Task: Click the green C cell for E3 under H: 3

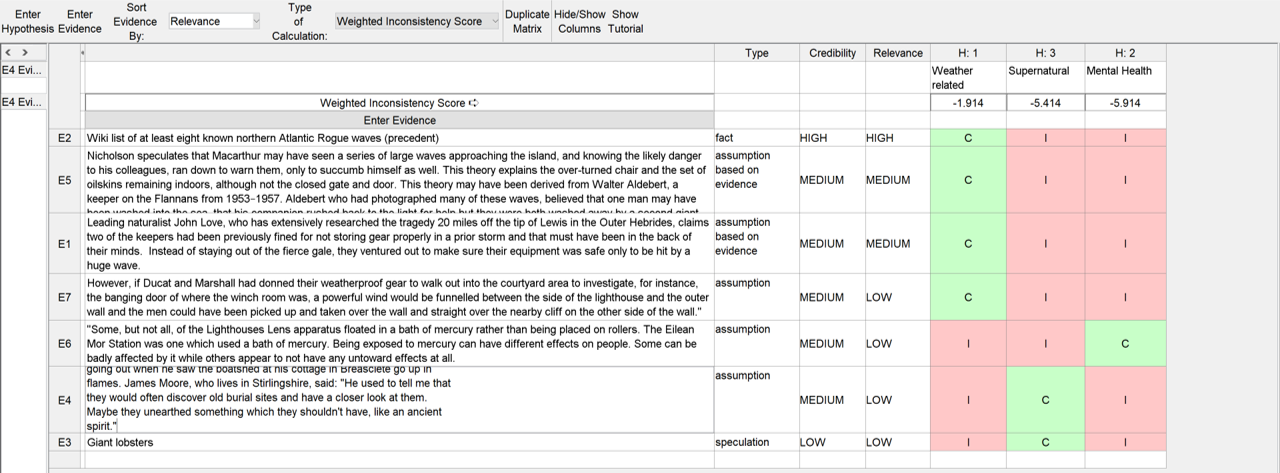Action: click(x=1045, y=442)
